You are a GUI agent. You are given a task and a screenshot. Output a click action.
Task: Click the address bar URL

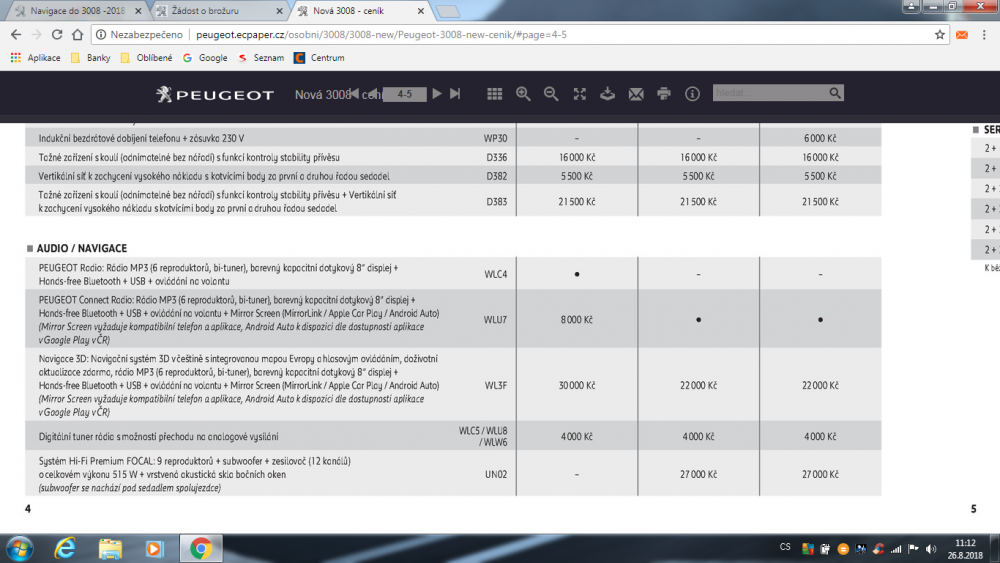tap(381, 34)
